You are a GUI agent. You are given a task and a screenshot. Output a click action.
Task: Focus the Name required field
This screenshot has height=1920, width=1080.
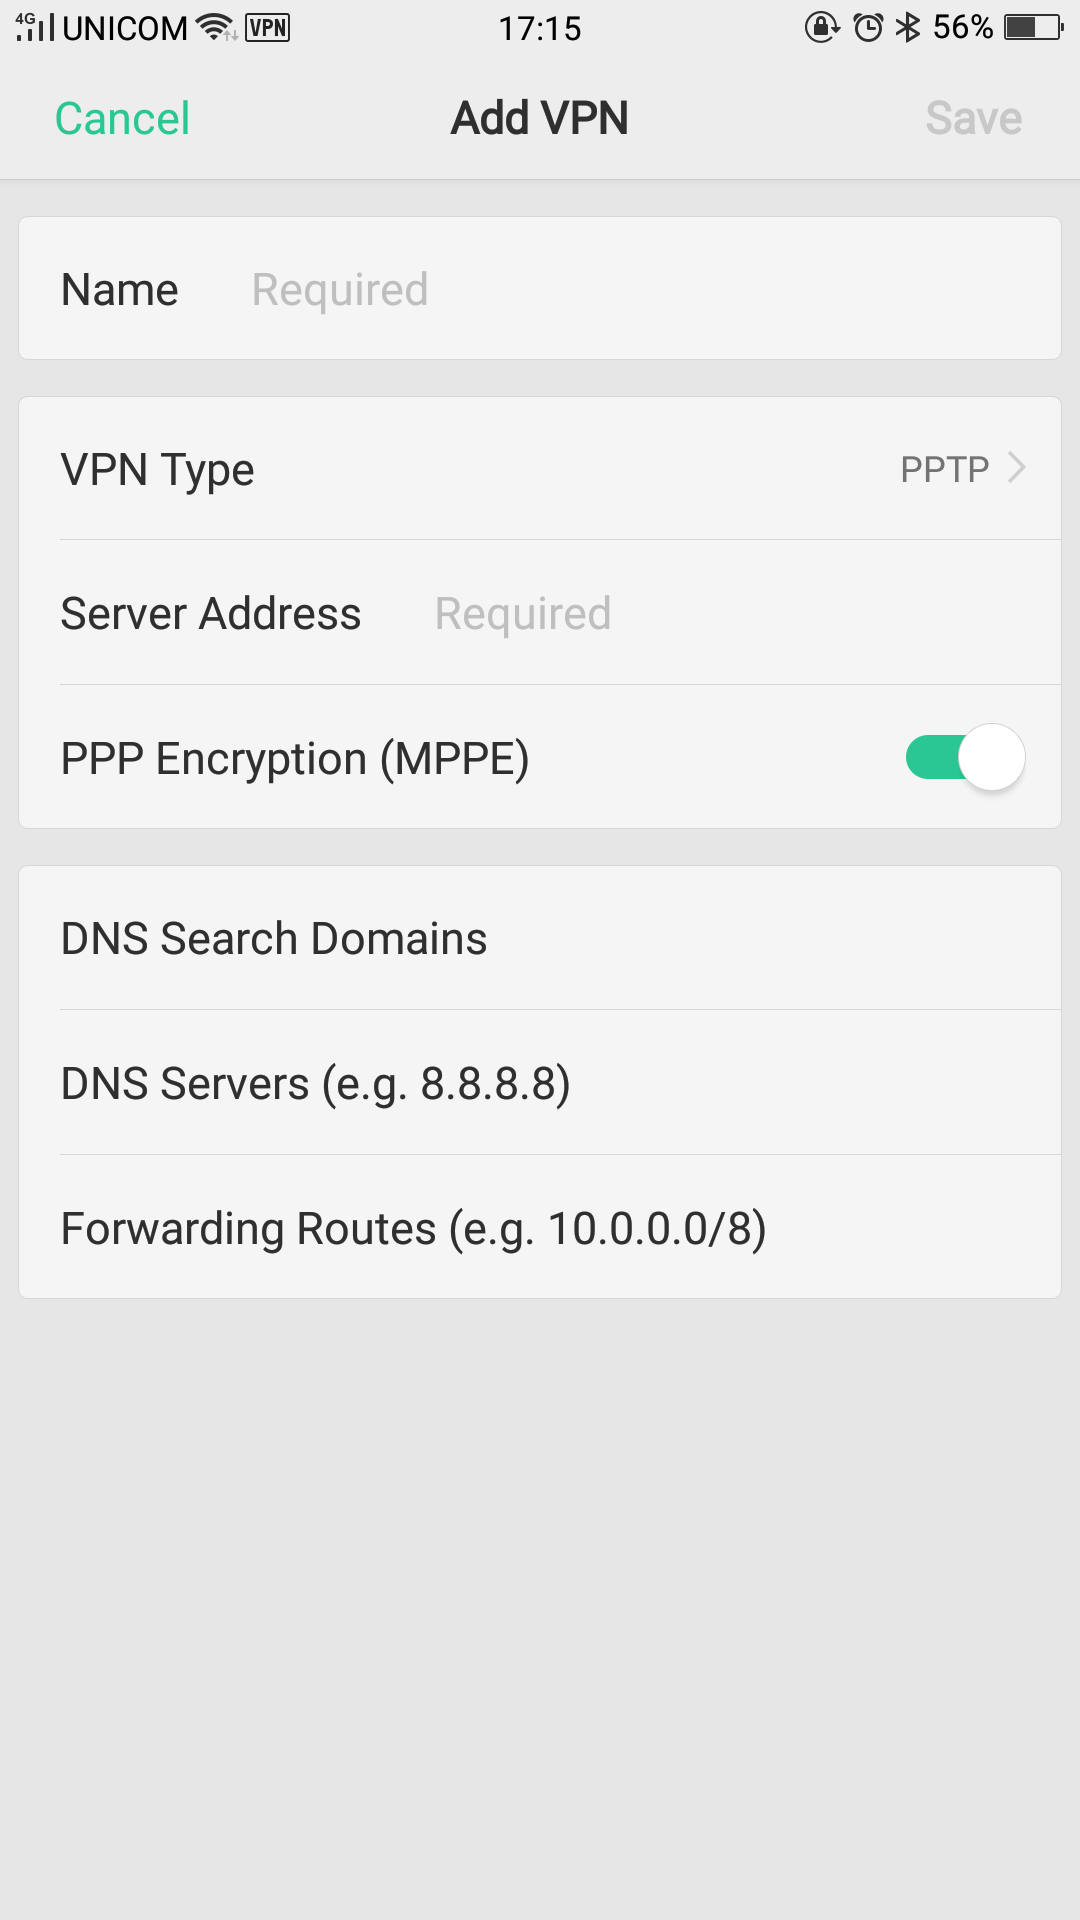640,290
